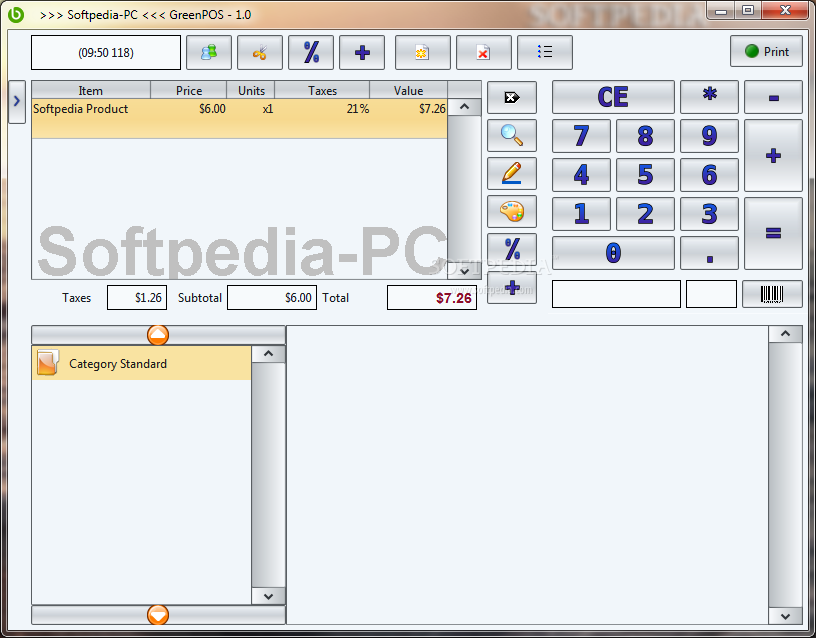This screenshot has height=638, width=816.
Task: Click the CE clear key
Action: click(613, 97)
